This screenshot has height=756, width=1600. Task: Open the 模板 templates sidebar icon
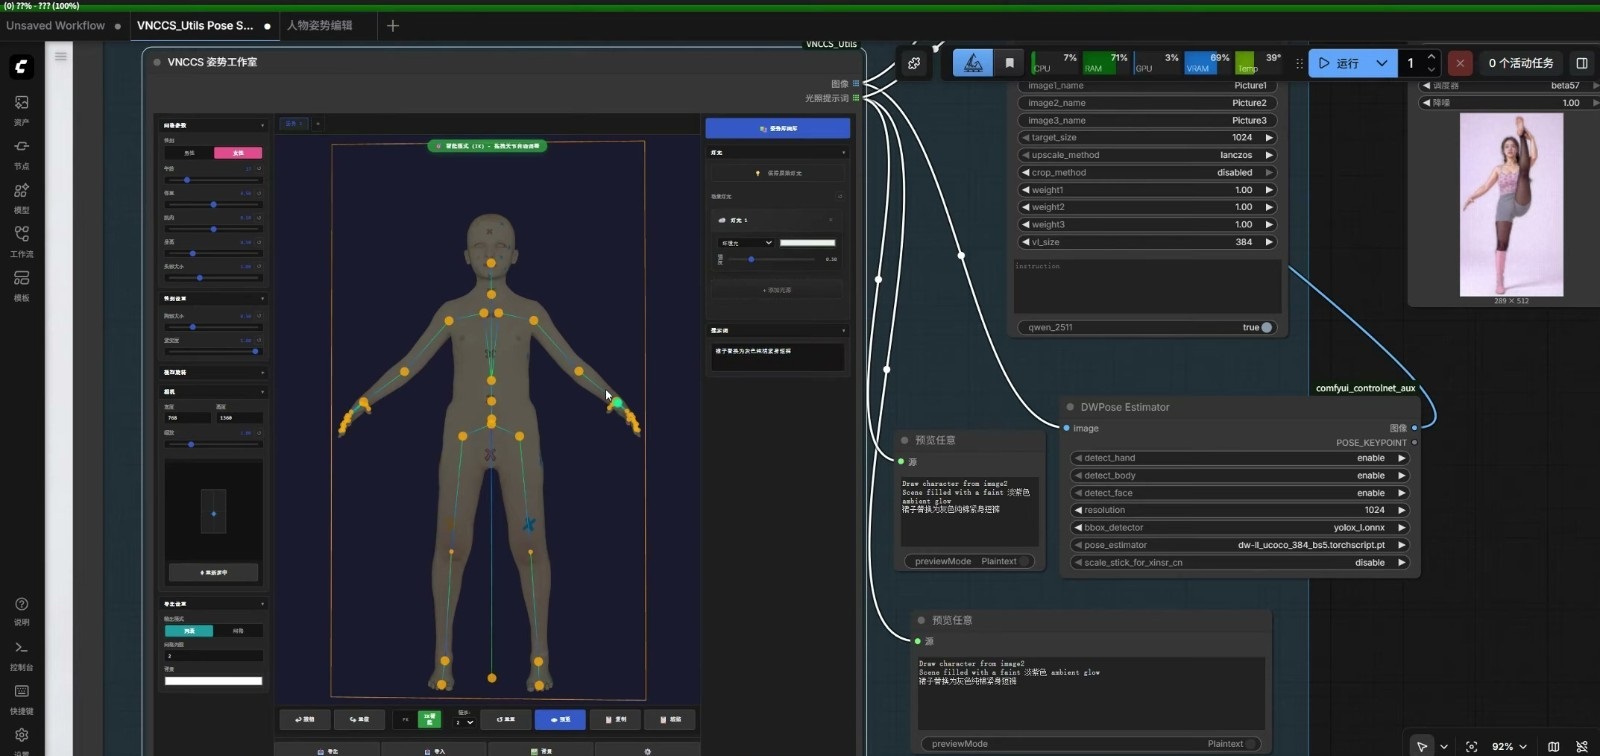tap(21, 279)
